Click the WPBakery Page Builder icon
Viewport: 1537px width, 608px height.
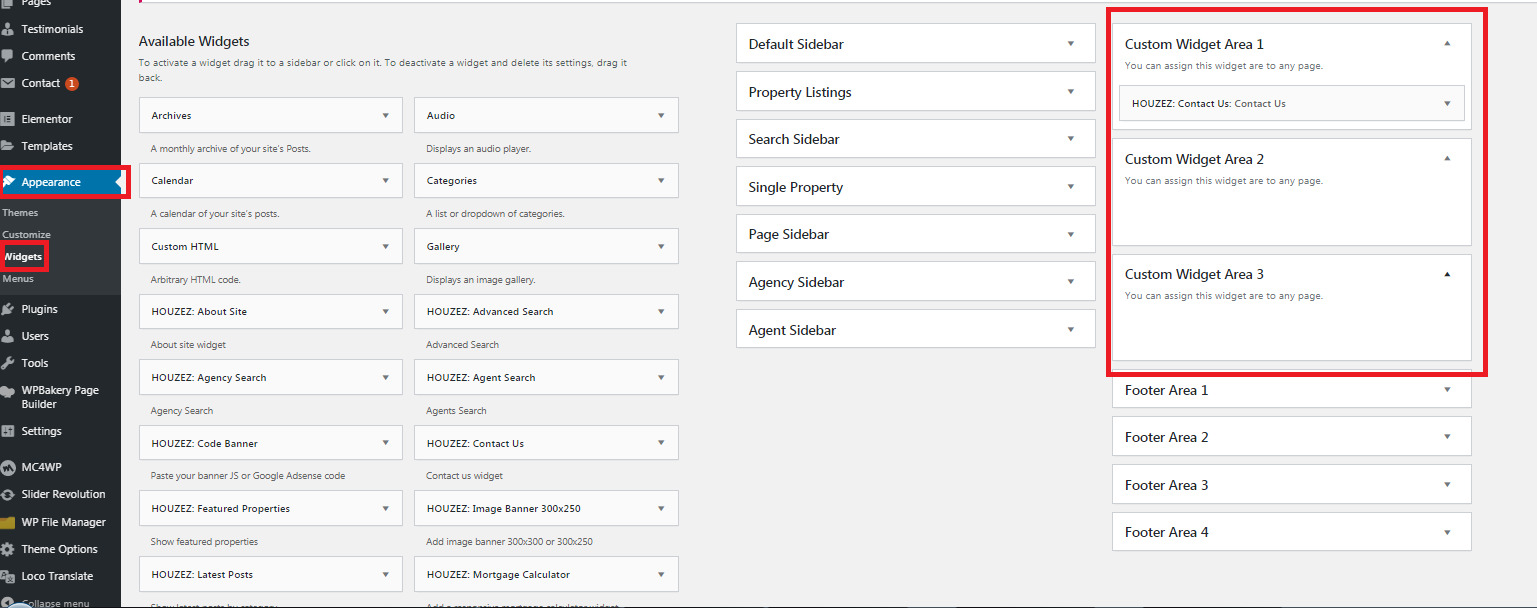tap(9, 391)
